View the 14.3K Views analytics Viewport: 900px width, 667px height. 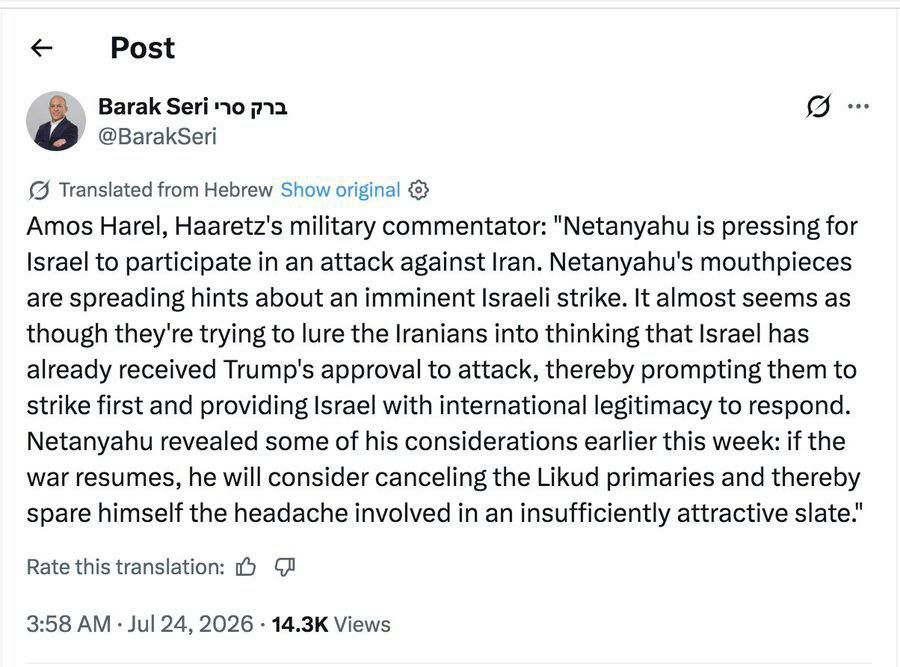click(331, 625)
